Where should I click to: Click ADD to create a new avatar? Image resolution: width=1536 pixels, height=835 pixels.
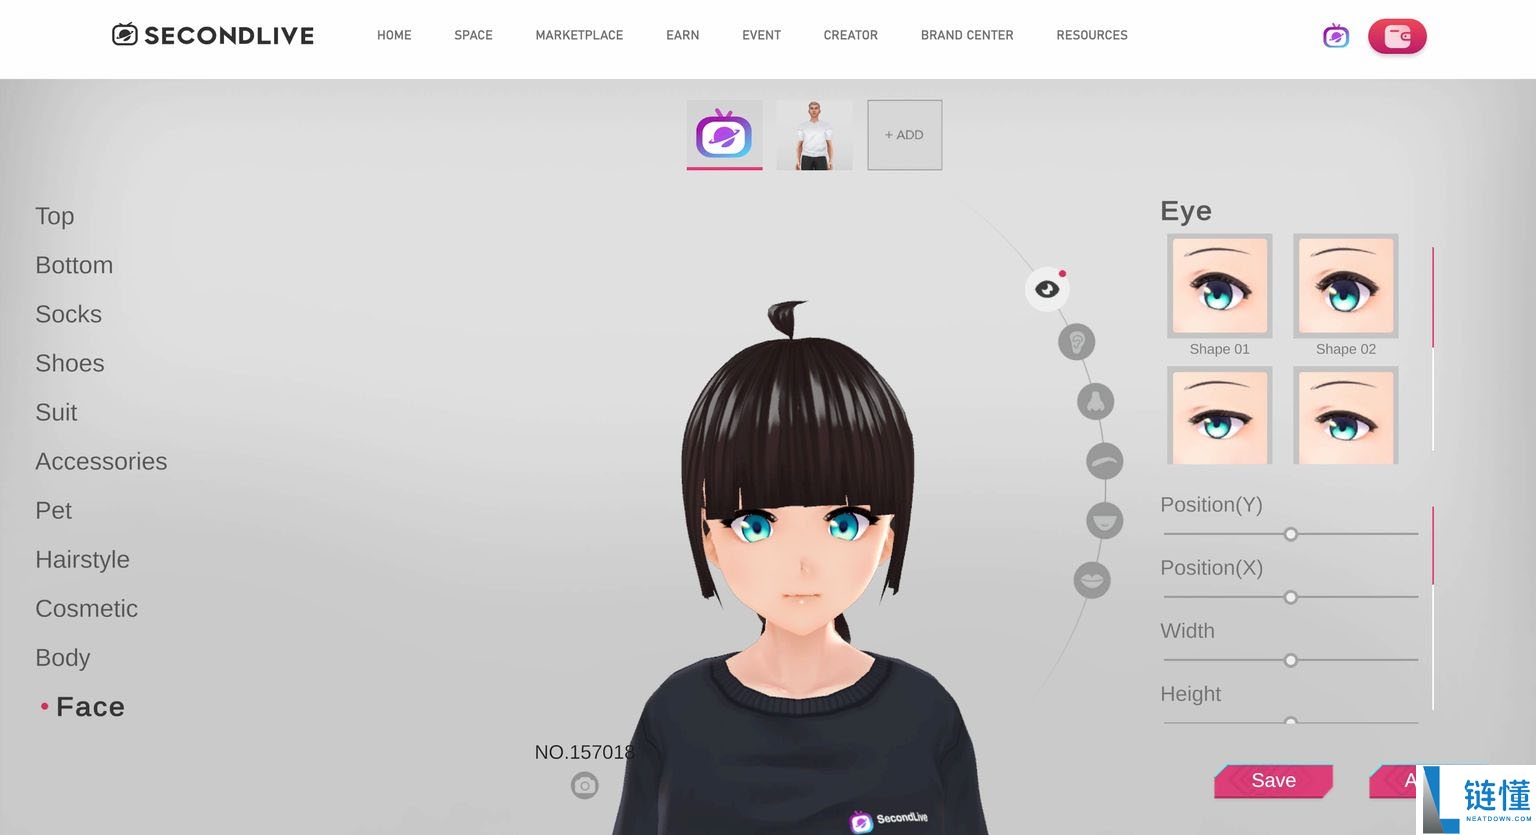pyautogui.click(x=904, y=134)
